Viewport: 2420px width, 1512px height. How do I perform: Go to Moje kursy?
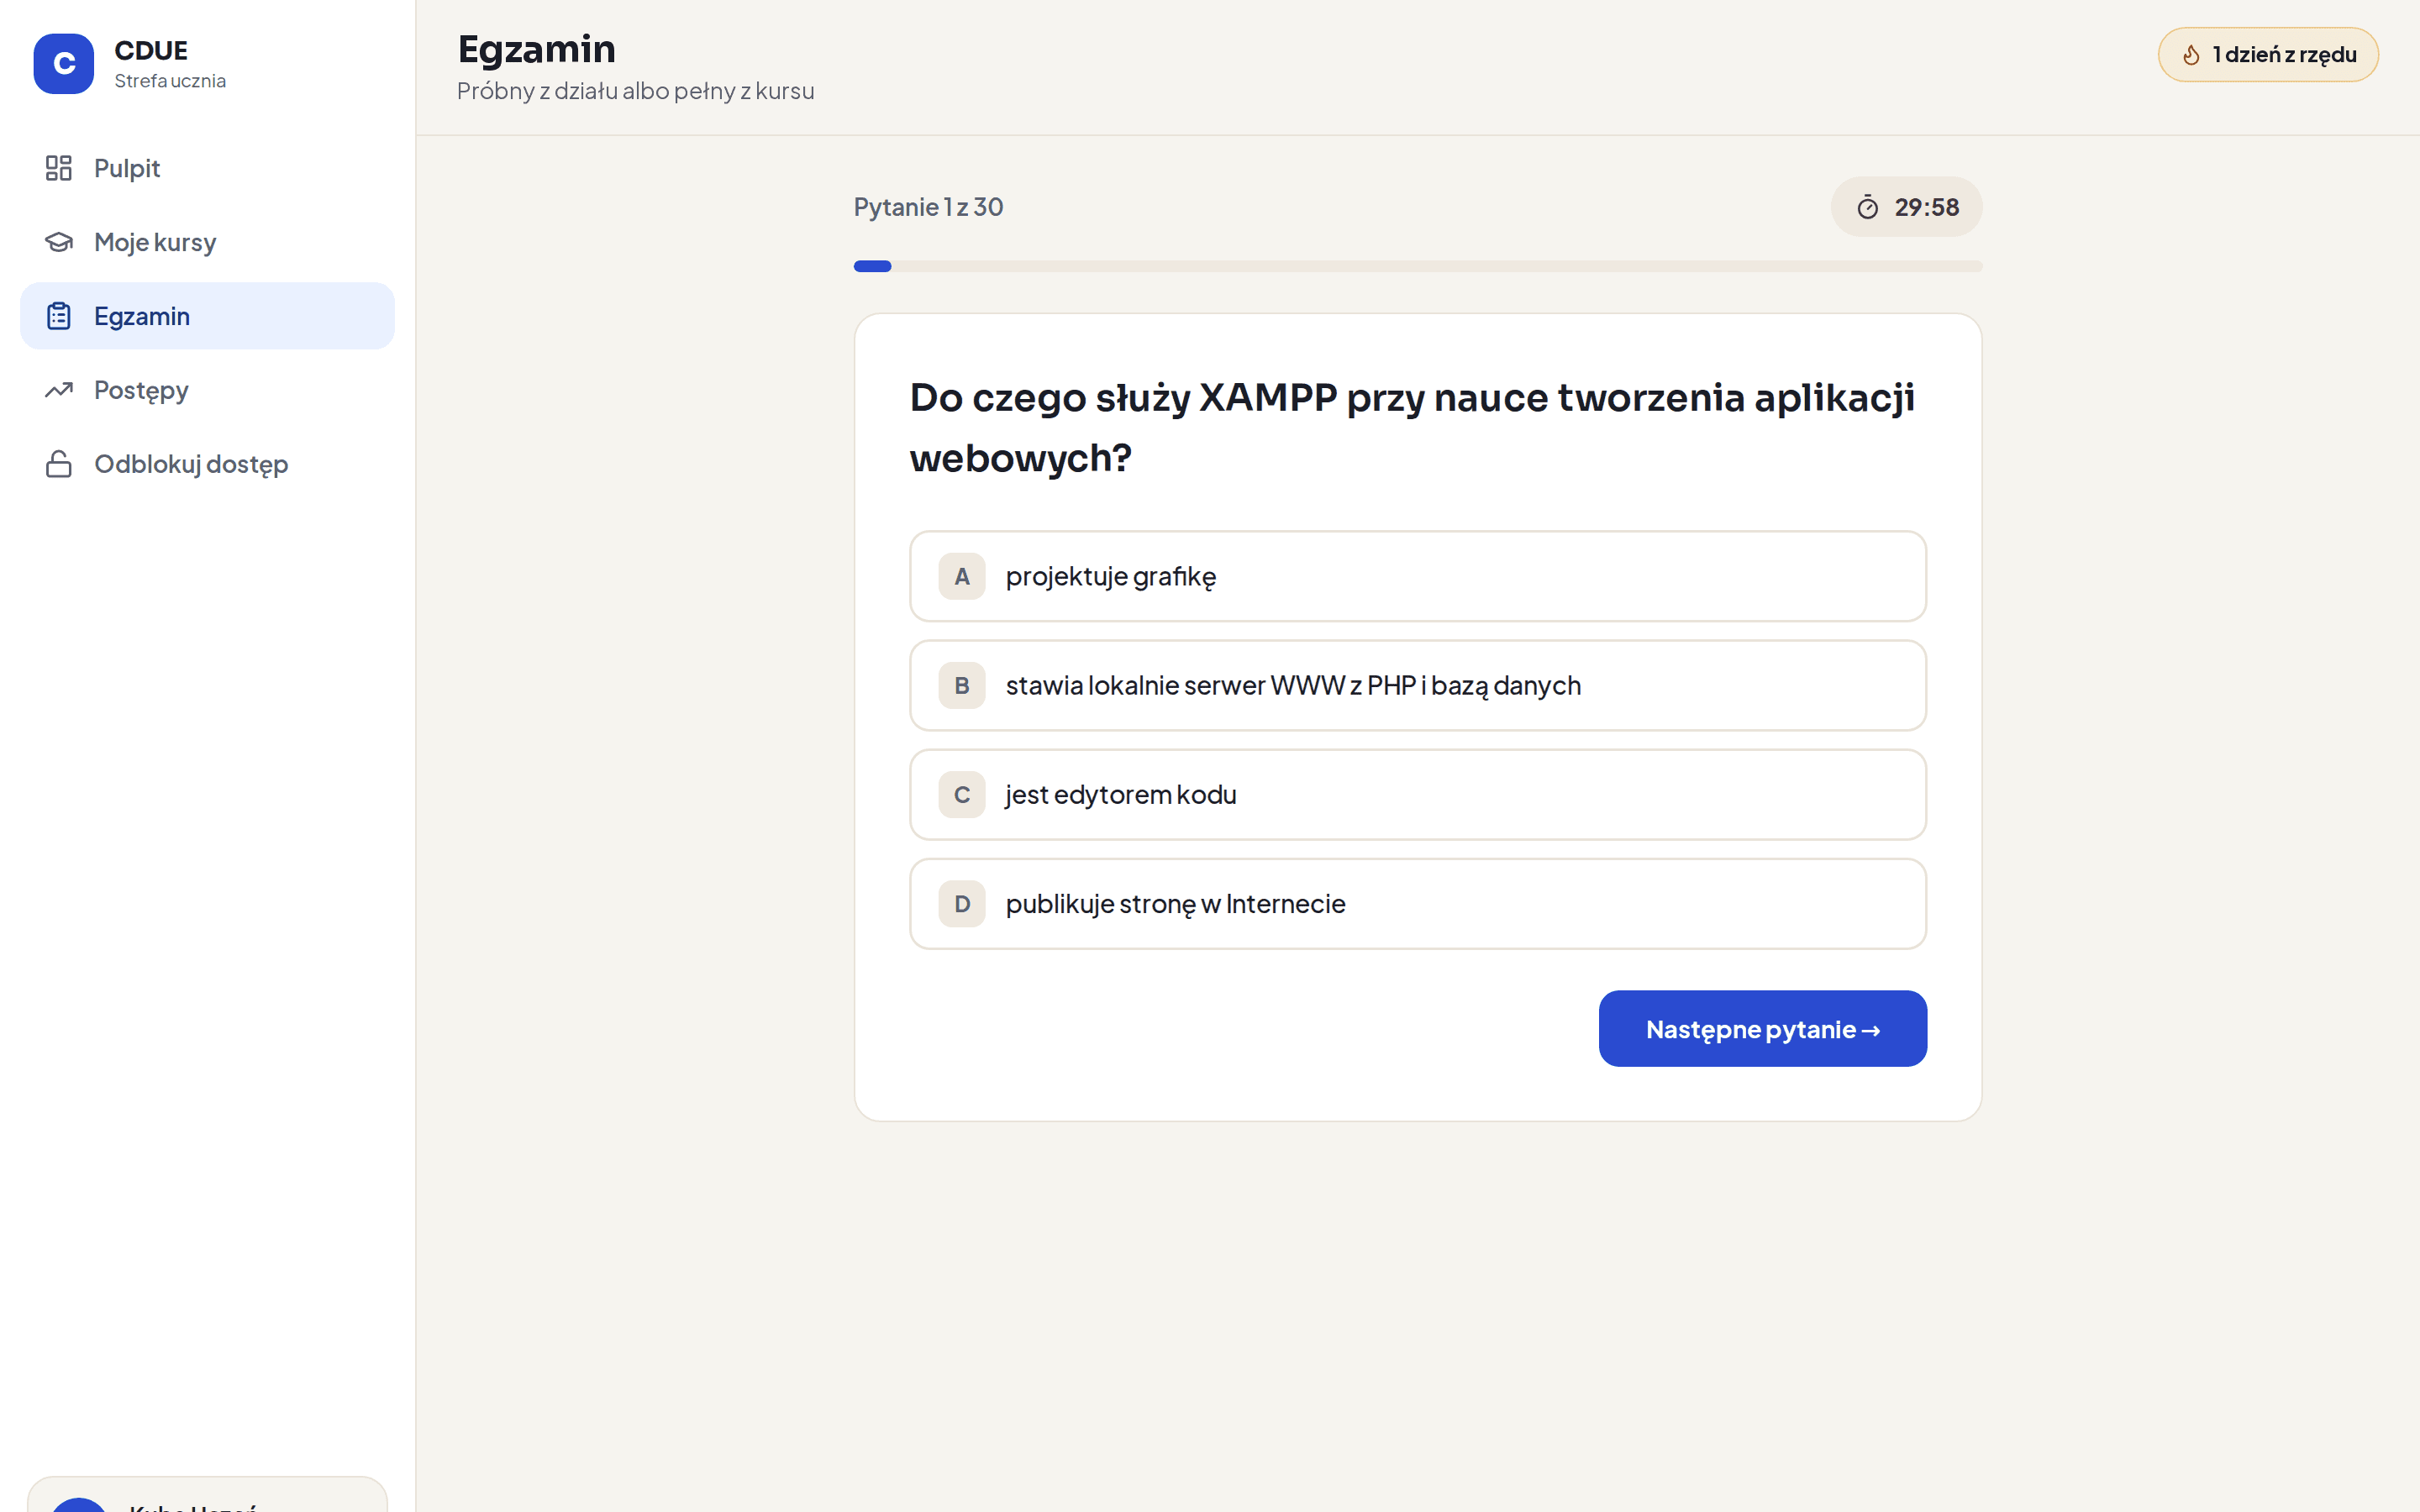207,242
